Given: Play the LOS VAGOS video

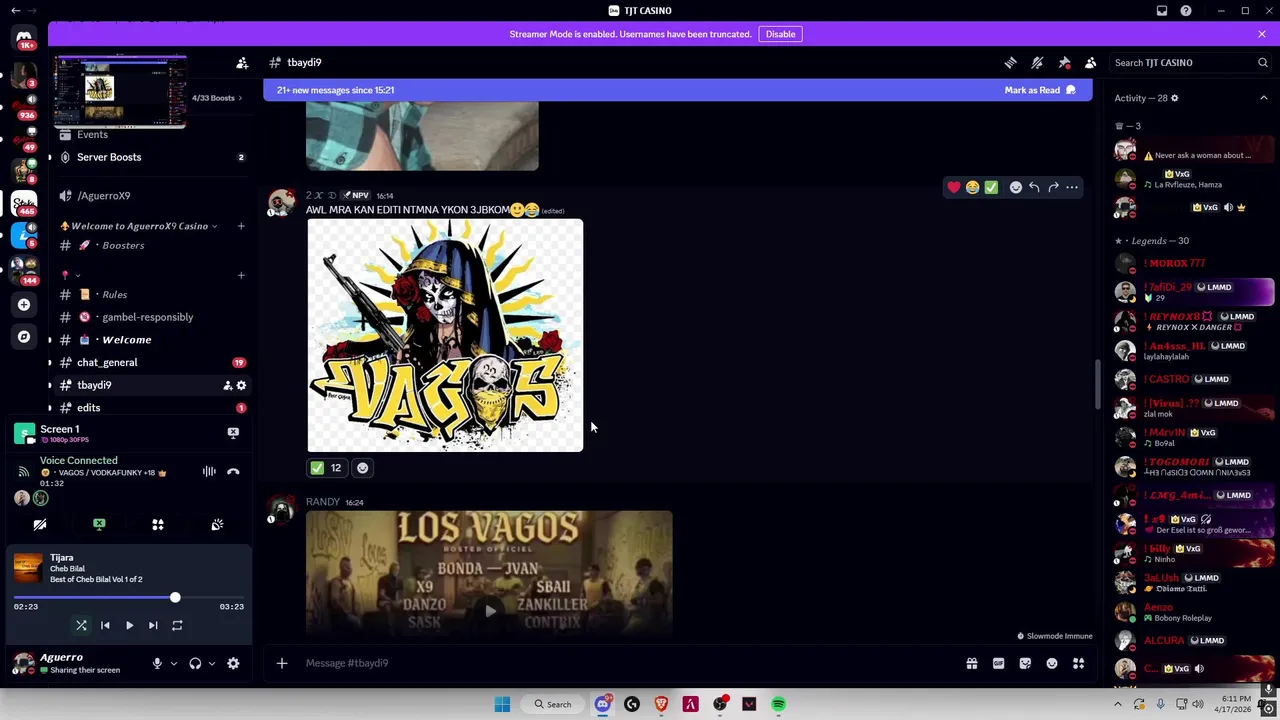Looking at the screenshot, I should pos(490,610).
